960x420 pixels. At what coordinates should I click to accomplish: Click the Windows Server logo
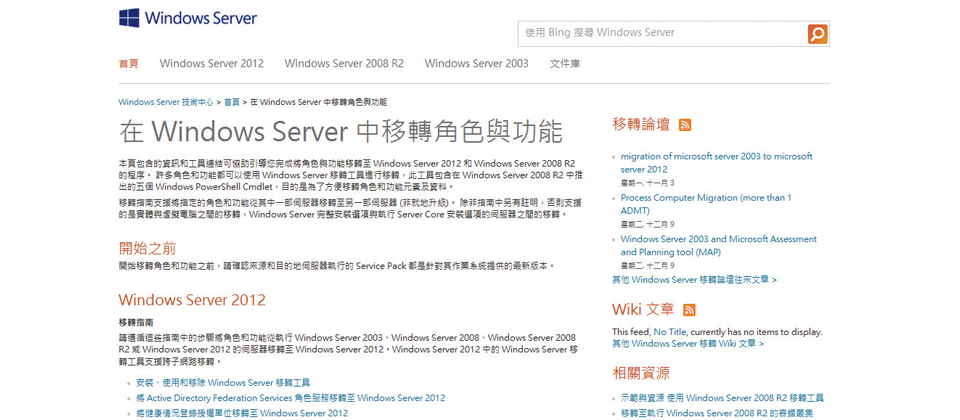(188, 18)
